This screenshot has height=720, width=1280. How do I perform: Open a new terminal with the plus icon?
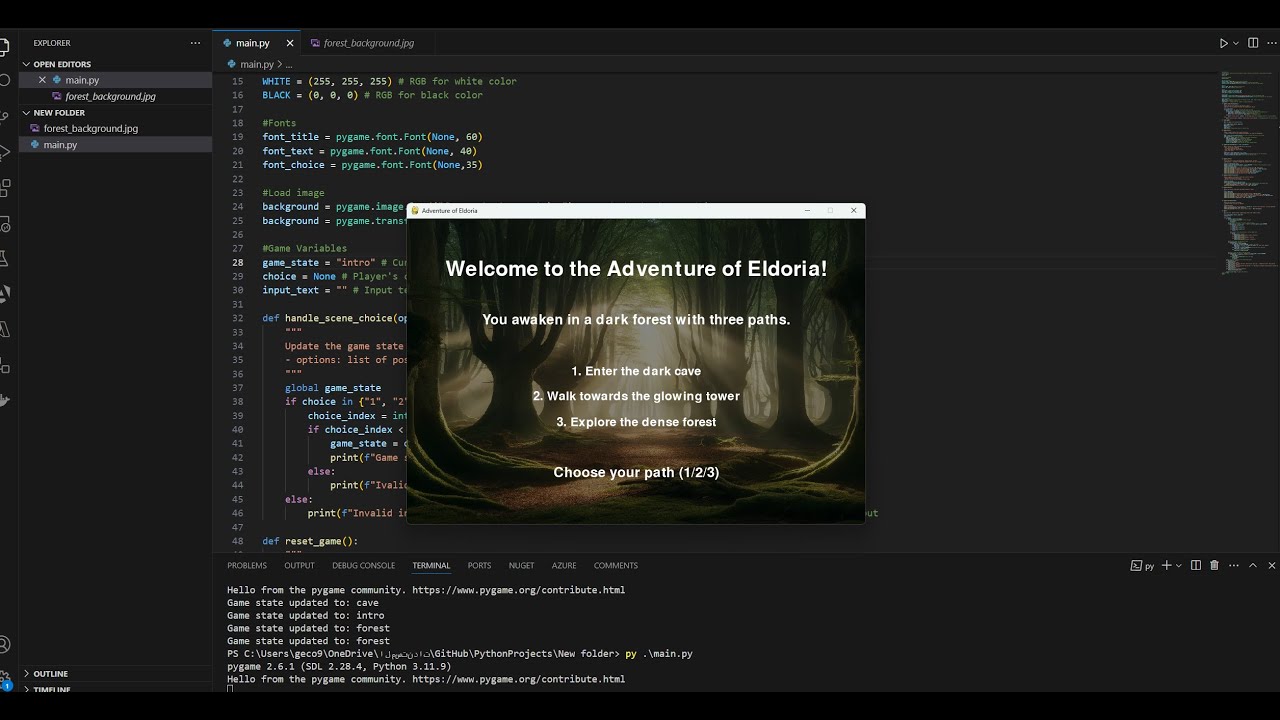(1166, 565)
